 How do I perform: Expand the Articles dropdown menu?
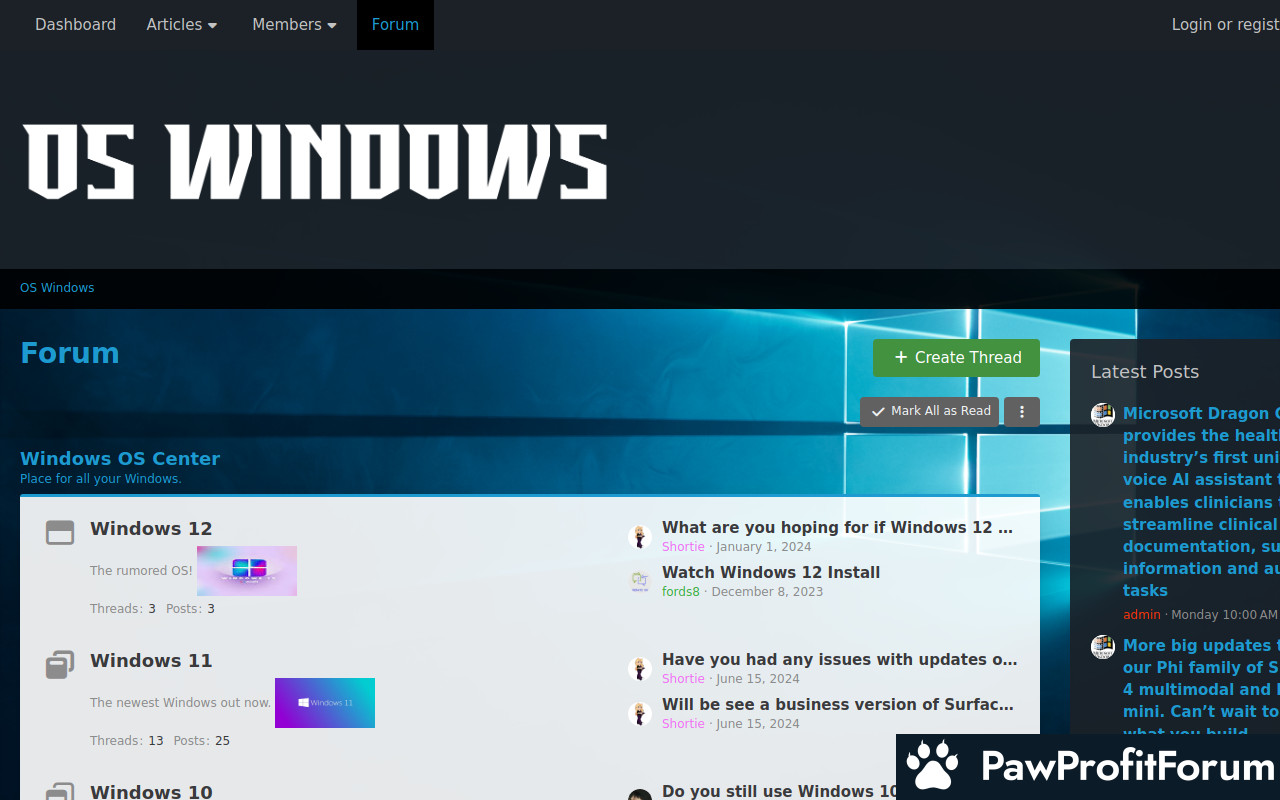click(182, 25)
